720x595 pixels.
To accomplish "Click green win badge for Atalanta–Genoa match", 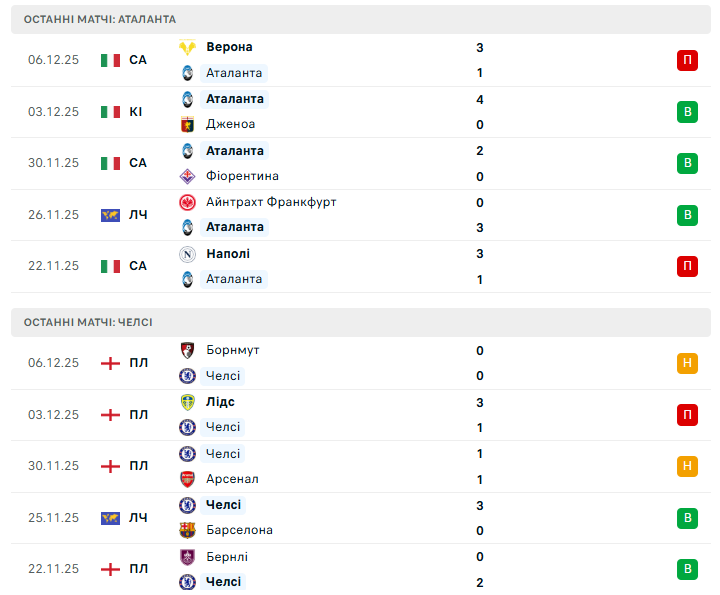I will click(x=687, y=112).
